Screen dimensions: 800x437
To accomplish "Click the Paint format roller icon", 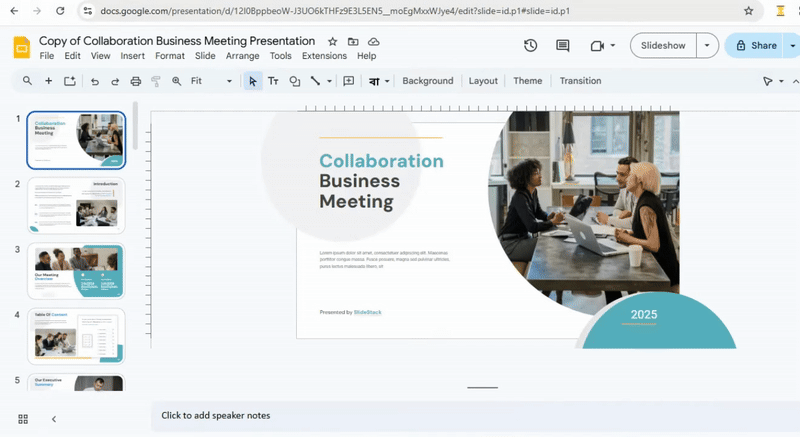I will pos(156,81).
